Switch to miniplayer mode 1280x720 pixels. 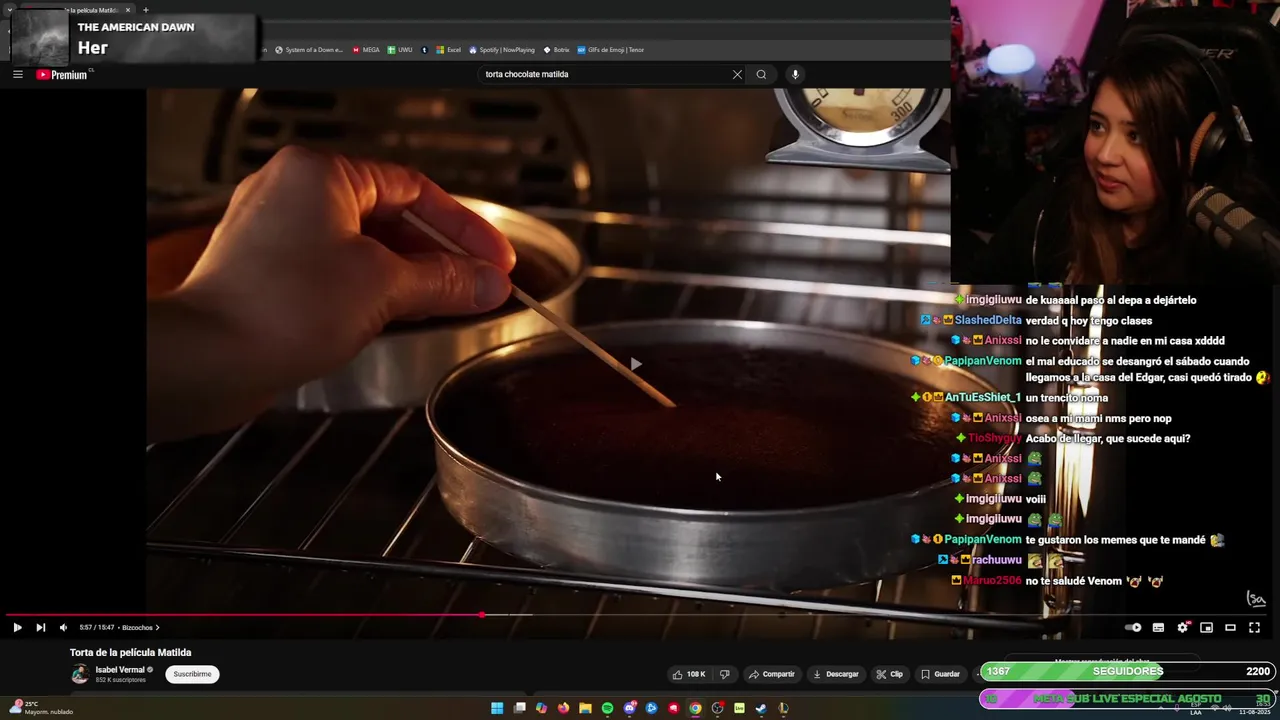(1206, 628)
